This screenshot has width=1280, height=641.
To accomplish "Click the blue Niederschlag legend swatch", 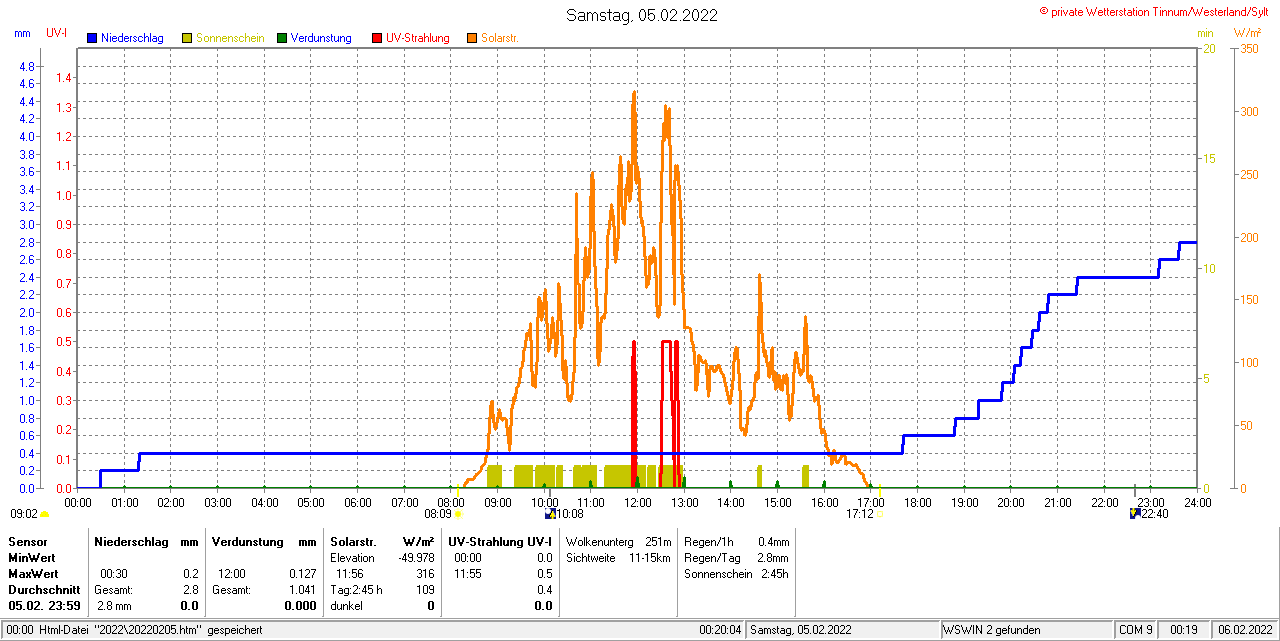I will point(92,38).
